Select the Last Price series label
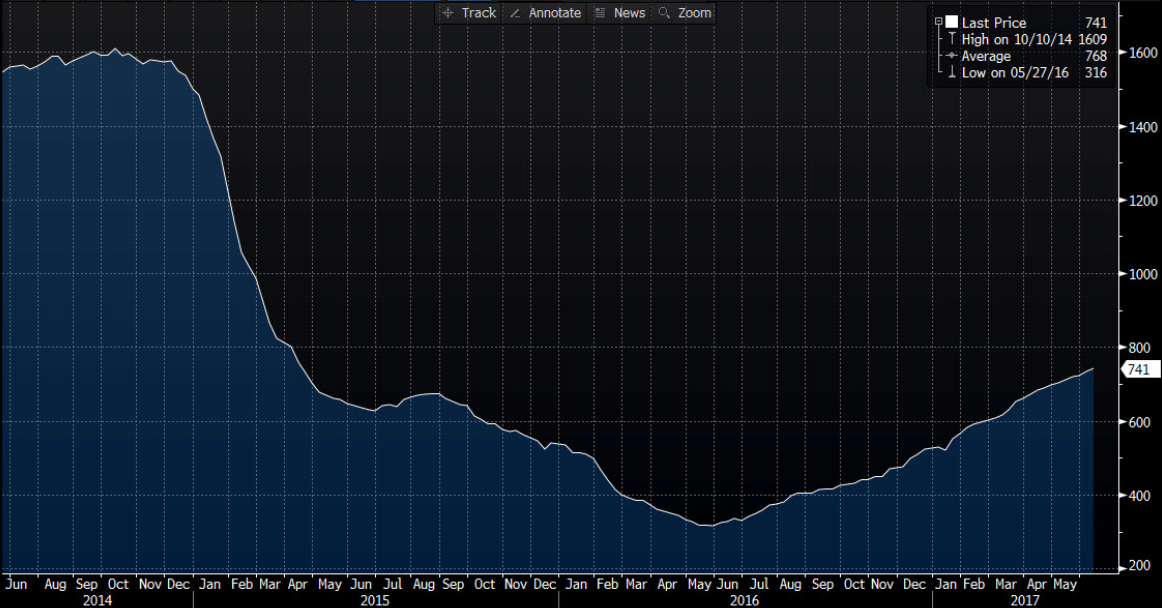1162x608 pixels. pos(993,22)
